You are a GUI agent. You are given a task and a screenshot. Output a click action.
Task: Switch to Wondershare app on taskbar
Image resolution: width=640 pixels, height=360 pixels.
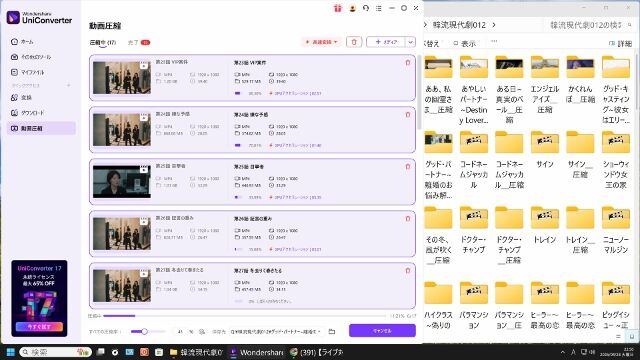[256, 352]
